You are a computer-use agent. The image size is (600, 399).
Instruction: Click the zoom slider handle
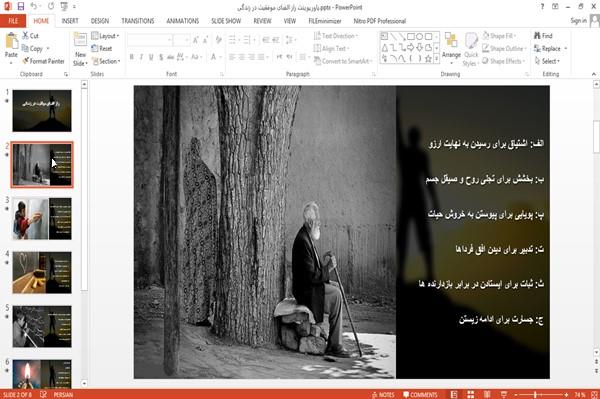535,395
